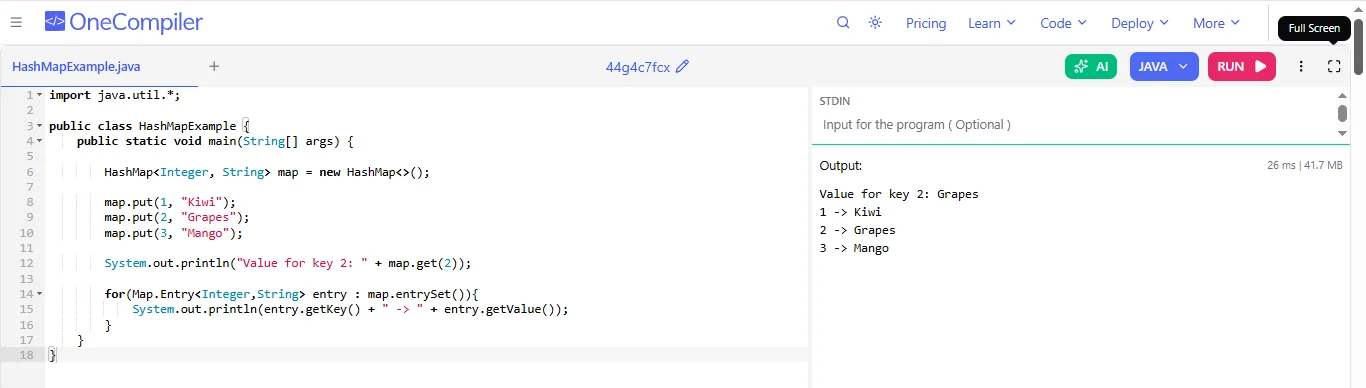
Task: Click the 'map.put(3, "Mango");' line
Action: (173, 233)
